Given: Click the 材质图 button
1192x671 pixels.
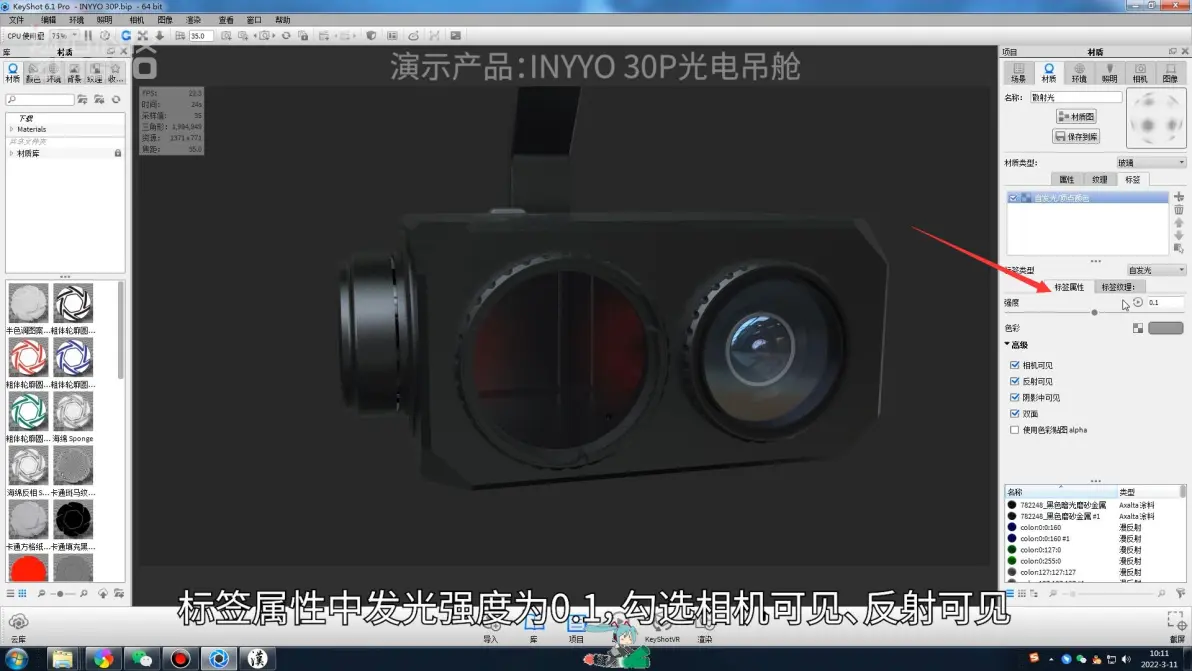Looking at the screenshot, I should pos(1076,116).
